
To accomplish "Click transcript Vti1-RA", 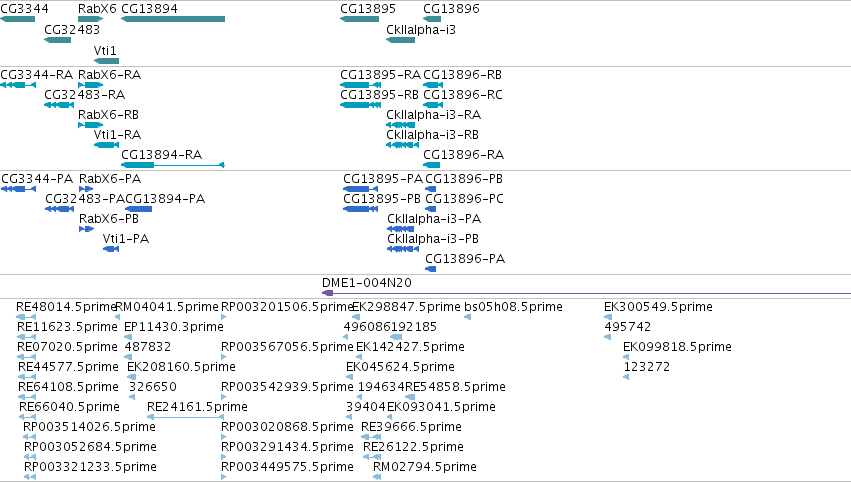I will click(117, 135).
